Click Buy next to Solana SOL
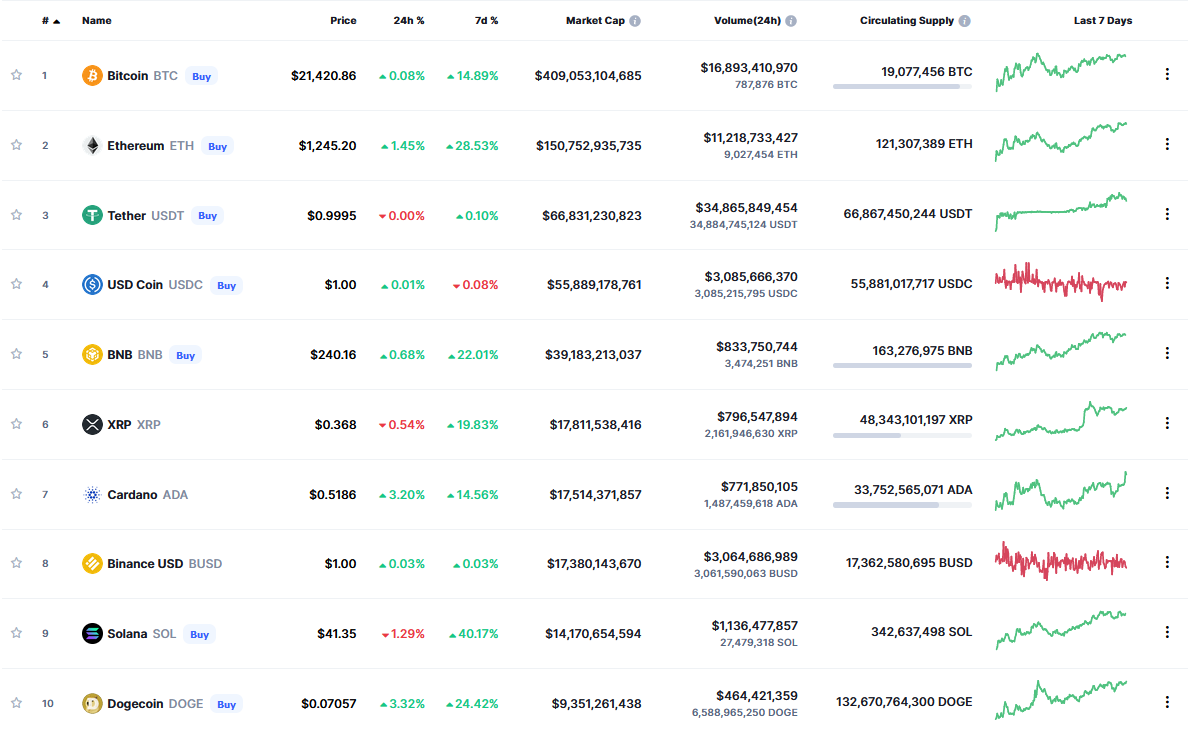This screenshot has width=1188, height=736. [199, 634]
